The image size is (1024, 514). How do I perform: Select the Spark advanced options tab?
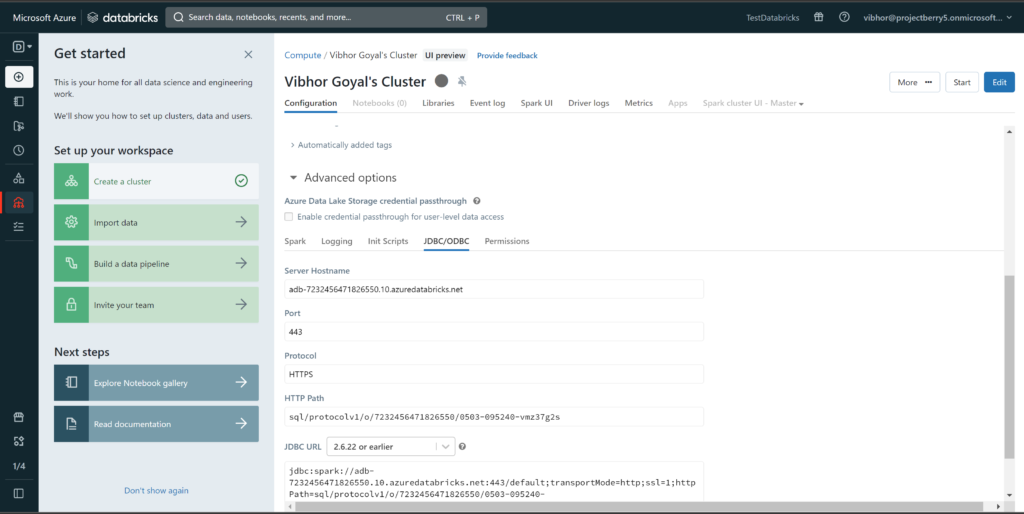pyautogui.click(x=295, y=241)
